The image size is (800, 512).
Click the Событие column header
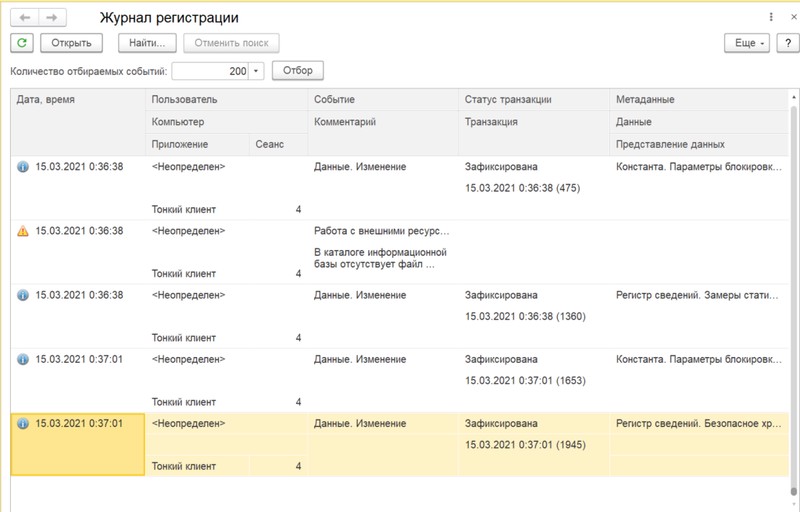tap(383, 100)
